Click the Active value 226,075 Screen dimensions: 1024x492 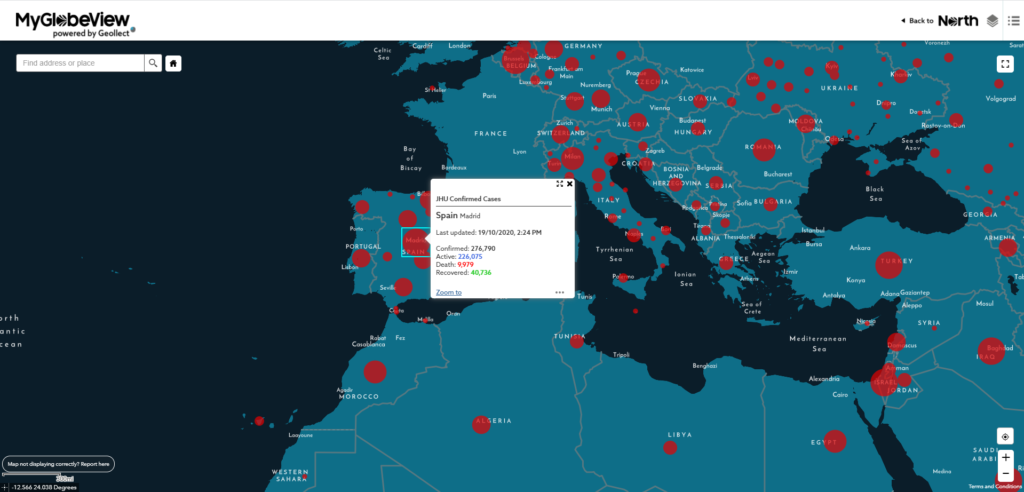(x=470, y=257)
